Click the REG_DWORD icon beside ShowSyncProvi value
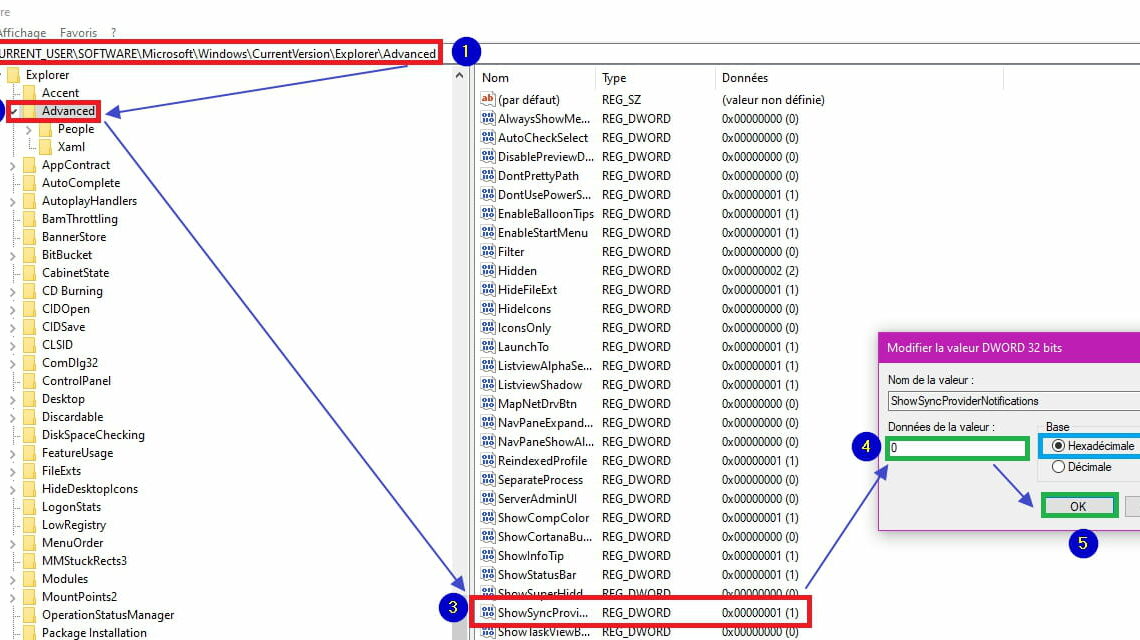The image size is (1140, 640). click(487, 612)
